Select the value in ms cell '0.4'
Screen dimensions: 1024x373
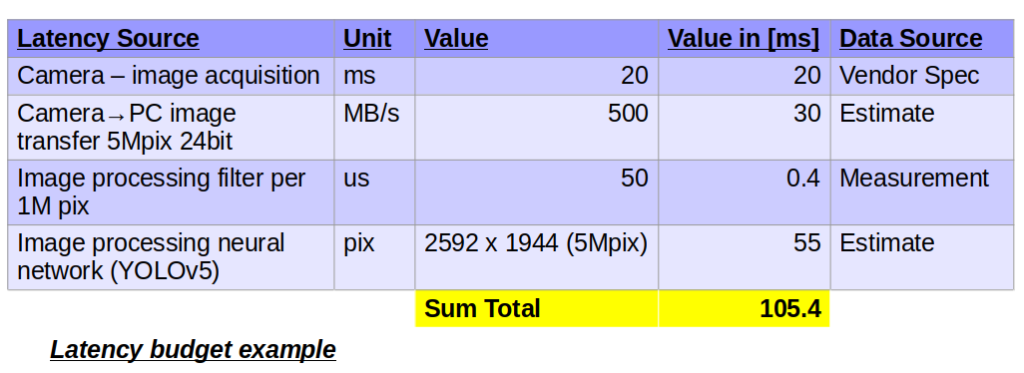pos(744,192)
